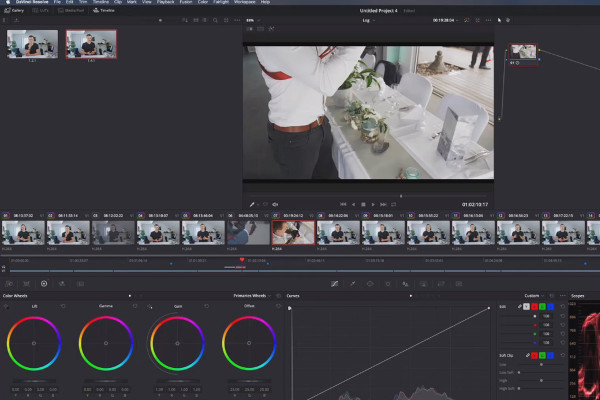Click the qualifier eyedropper icon under viewer

(252, 205)
